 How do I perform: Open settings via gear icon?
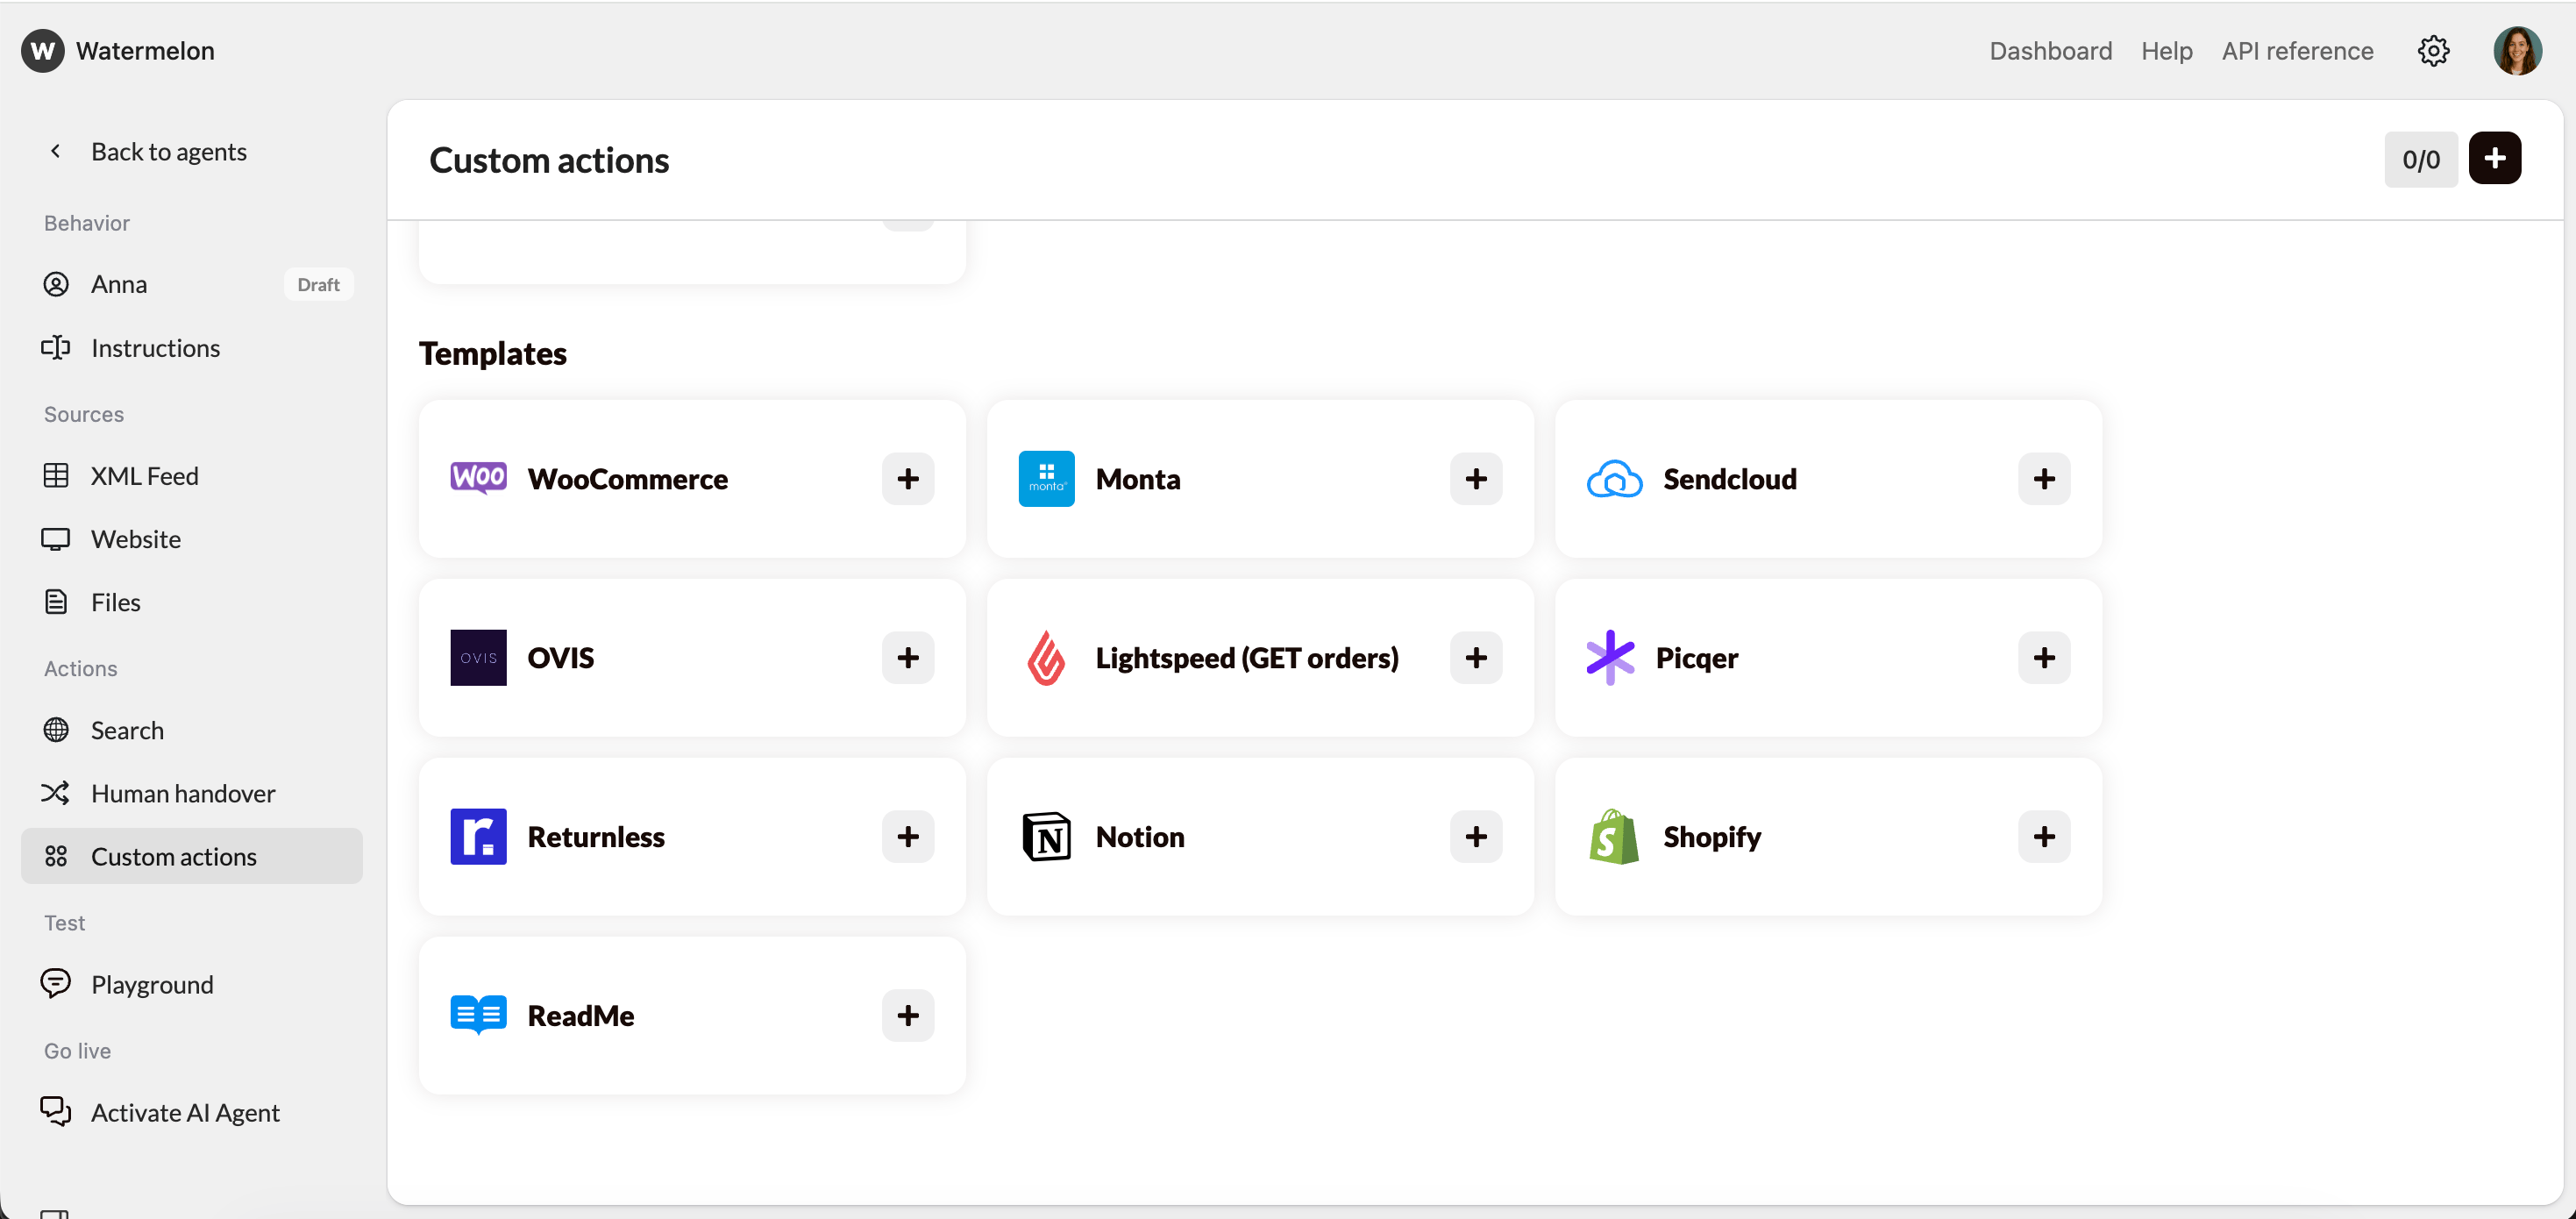(2433, 51)
